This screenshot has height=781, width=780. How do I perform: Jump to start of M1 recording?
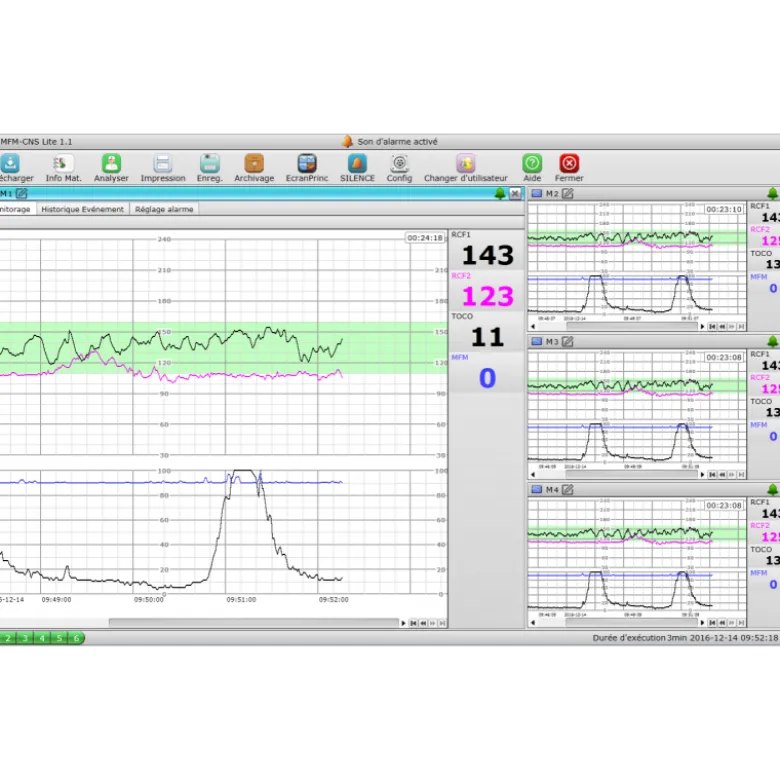tap(413, 623)
